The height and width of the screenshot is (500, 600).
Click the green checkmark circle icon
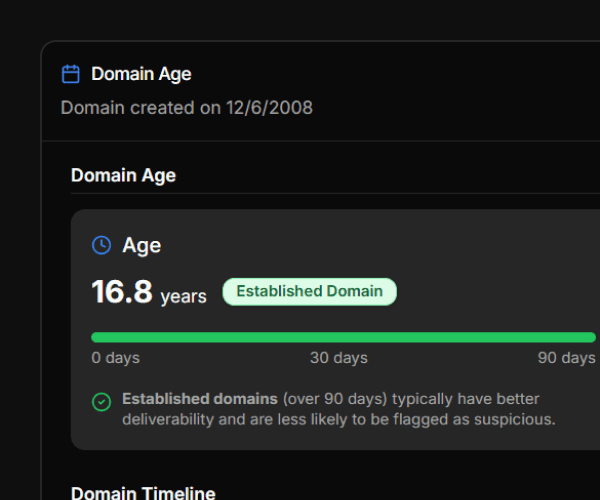(101, 402)
